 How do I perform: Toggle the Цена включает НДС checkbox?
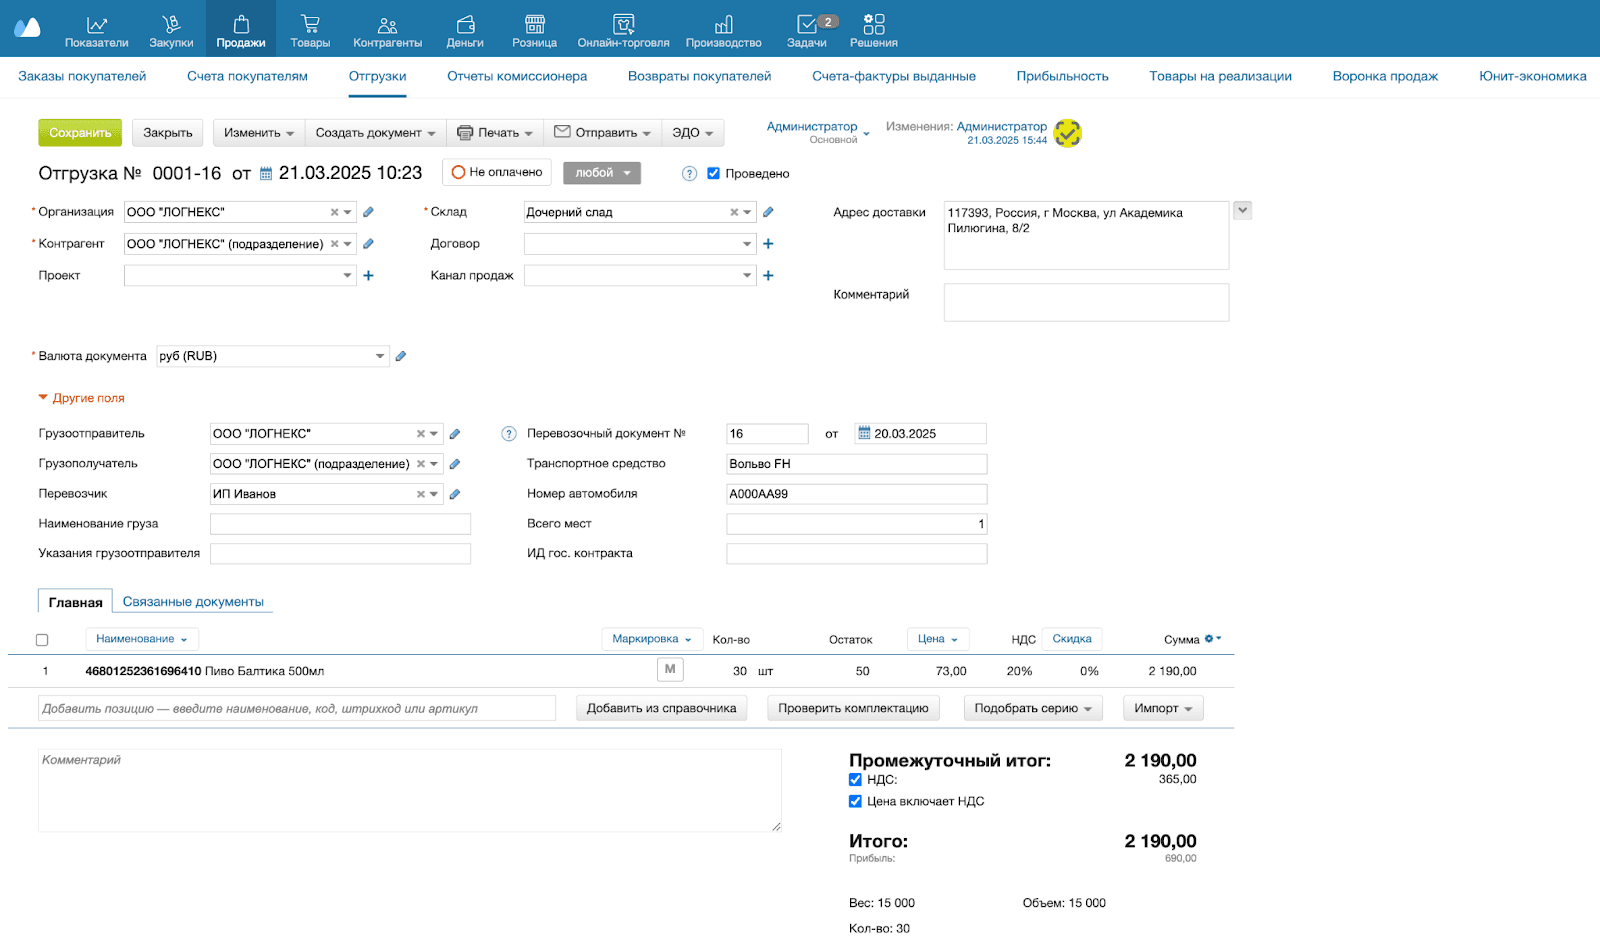(x=855, y=801)
